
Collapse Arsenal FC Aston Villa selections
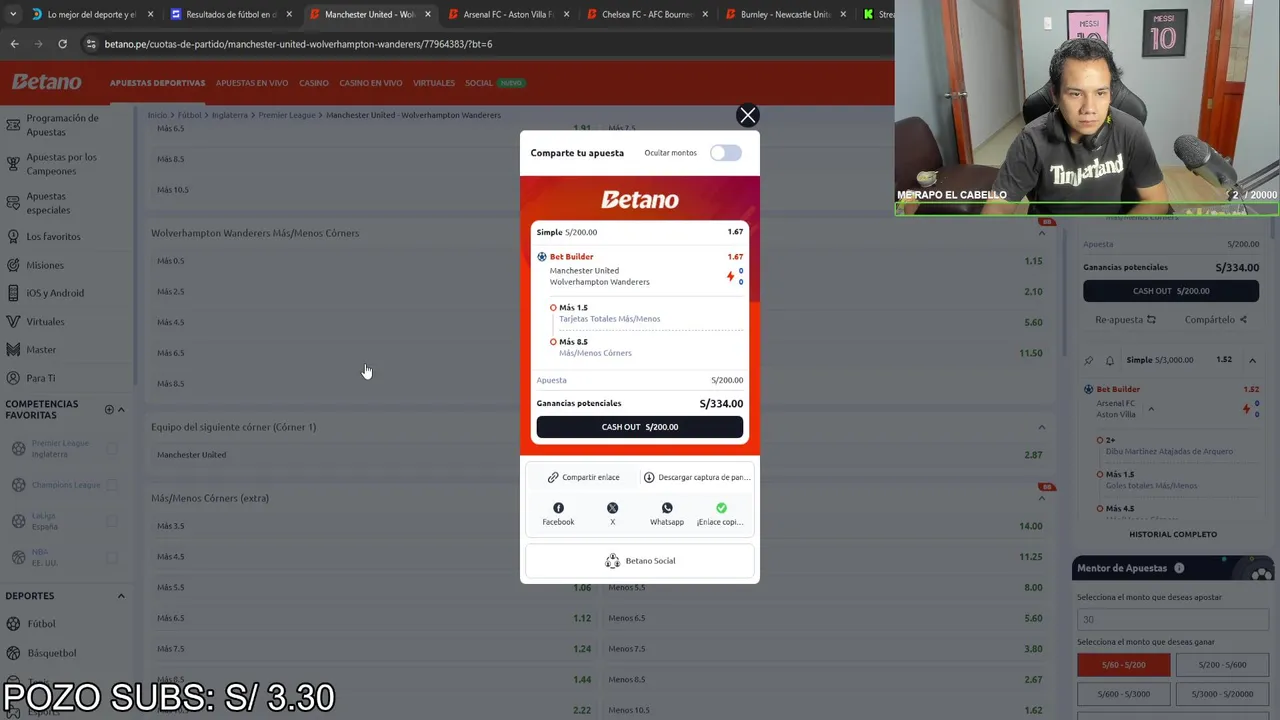1151,409
